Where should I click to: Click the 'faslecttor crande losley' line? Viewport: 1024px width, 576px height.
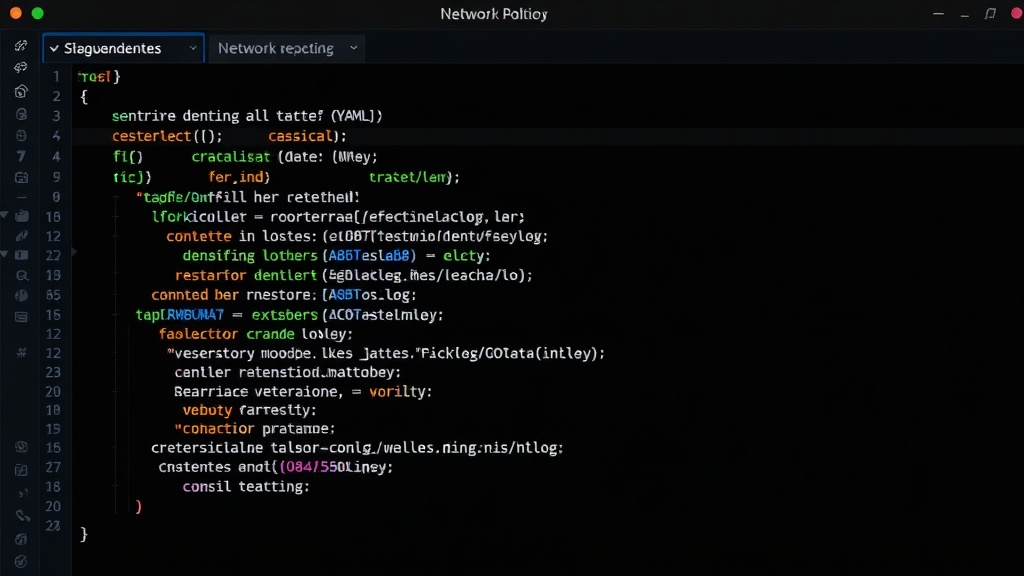(x=255, y=334)
